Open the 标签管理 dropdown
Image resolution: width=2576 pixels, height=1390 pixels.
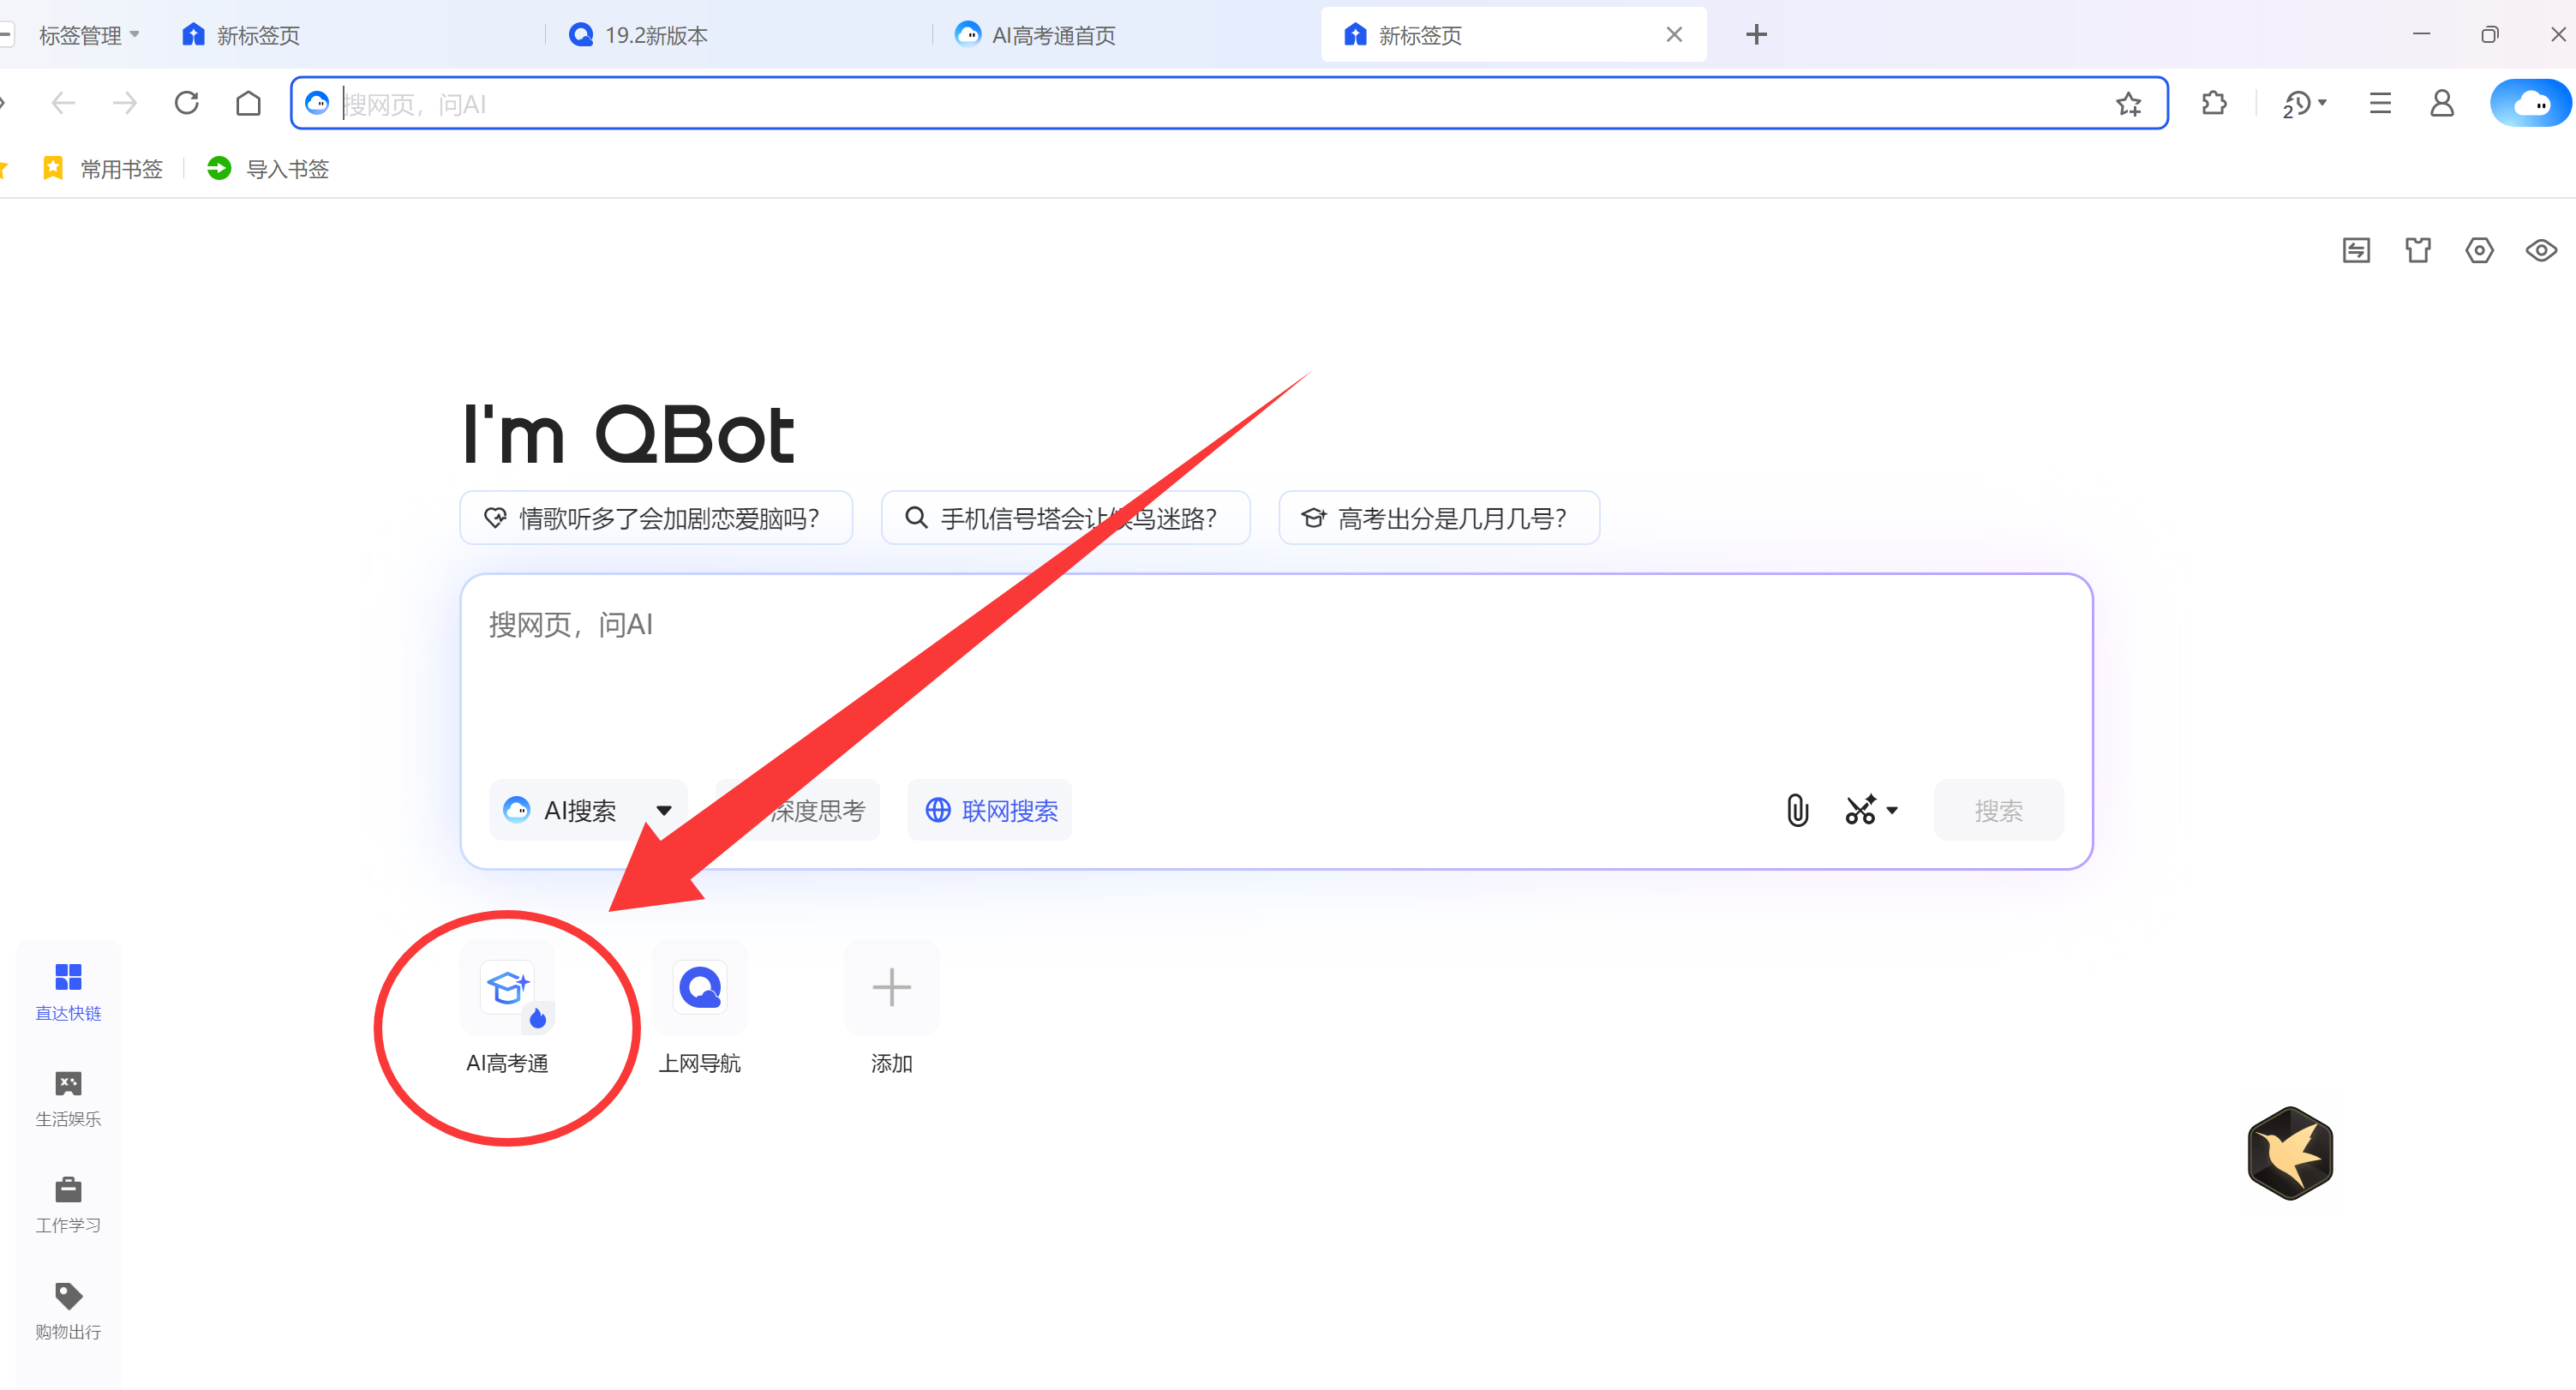click(x=88, y=35)
